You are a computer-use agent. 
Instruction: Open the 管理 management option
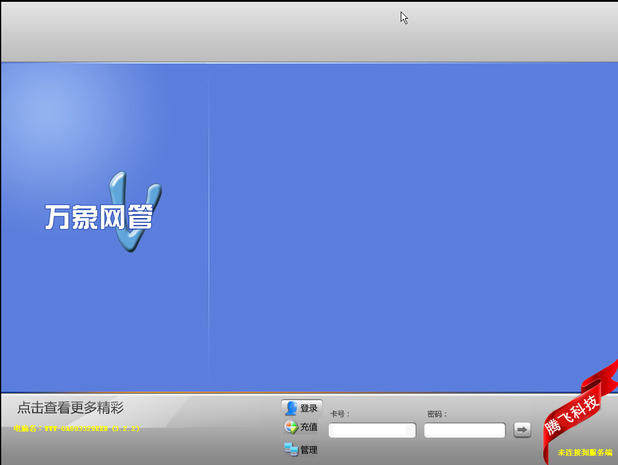[x=301, y=449]
